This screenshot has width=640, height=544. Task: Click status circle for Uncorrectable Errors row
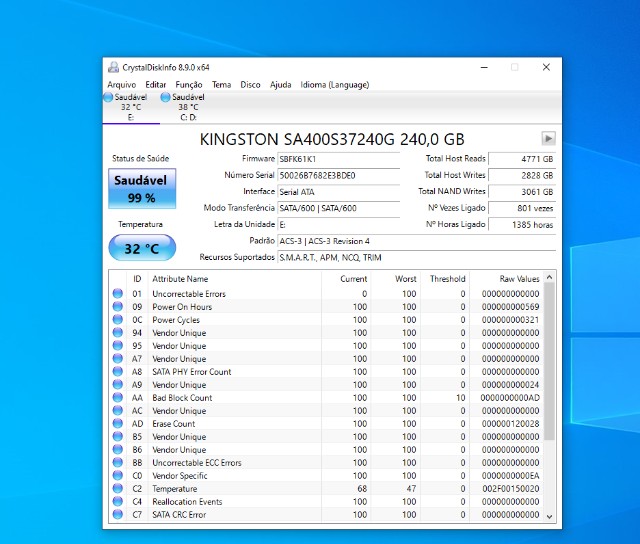tap(118, 293)
